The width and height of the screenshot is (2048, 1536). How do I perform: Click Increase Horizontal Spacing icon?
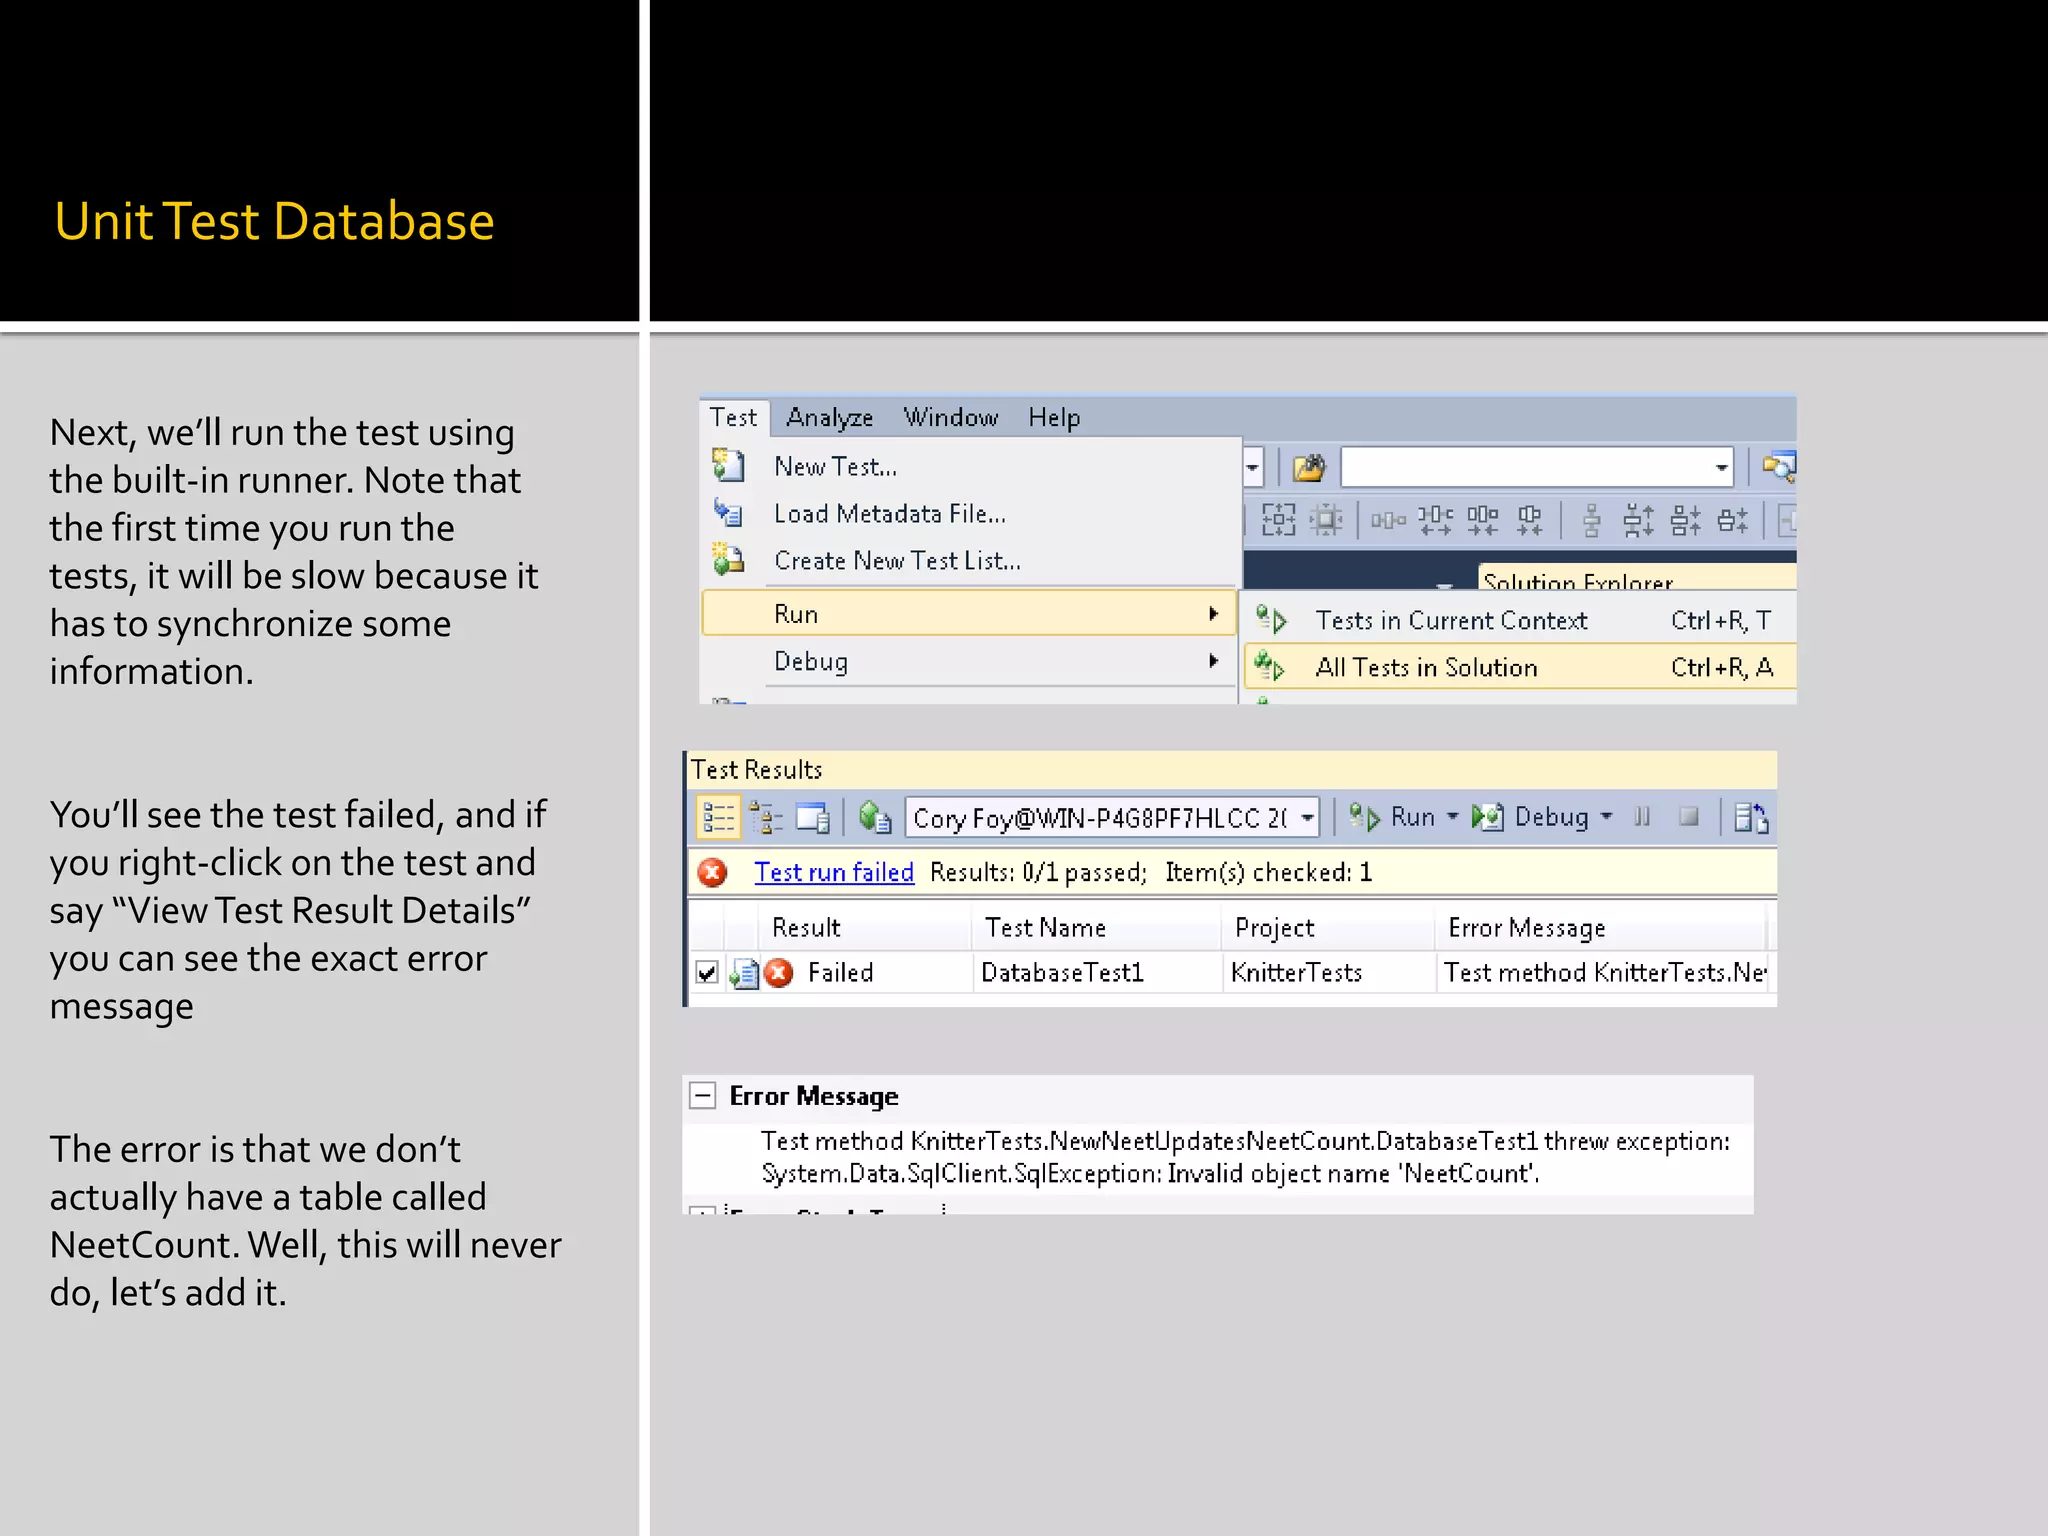click(x=1435, y=520)
